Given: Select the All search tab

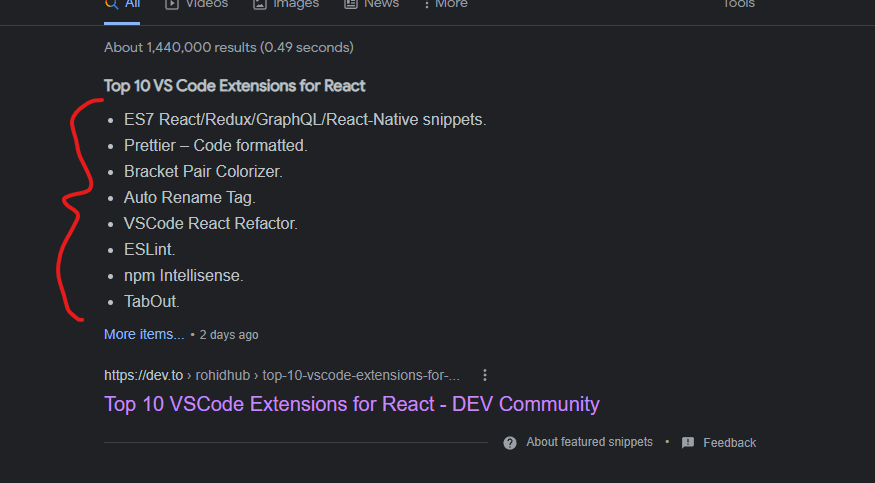Looking at the screenshot, I should tap(122, 4).
